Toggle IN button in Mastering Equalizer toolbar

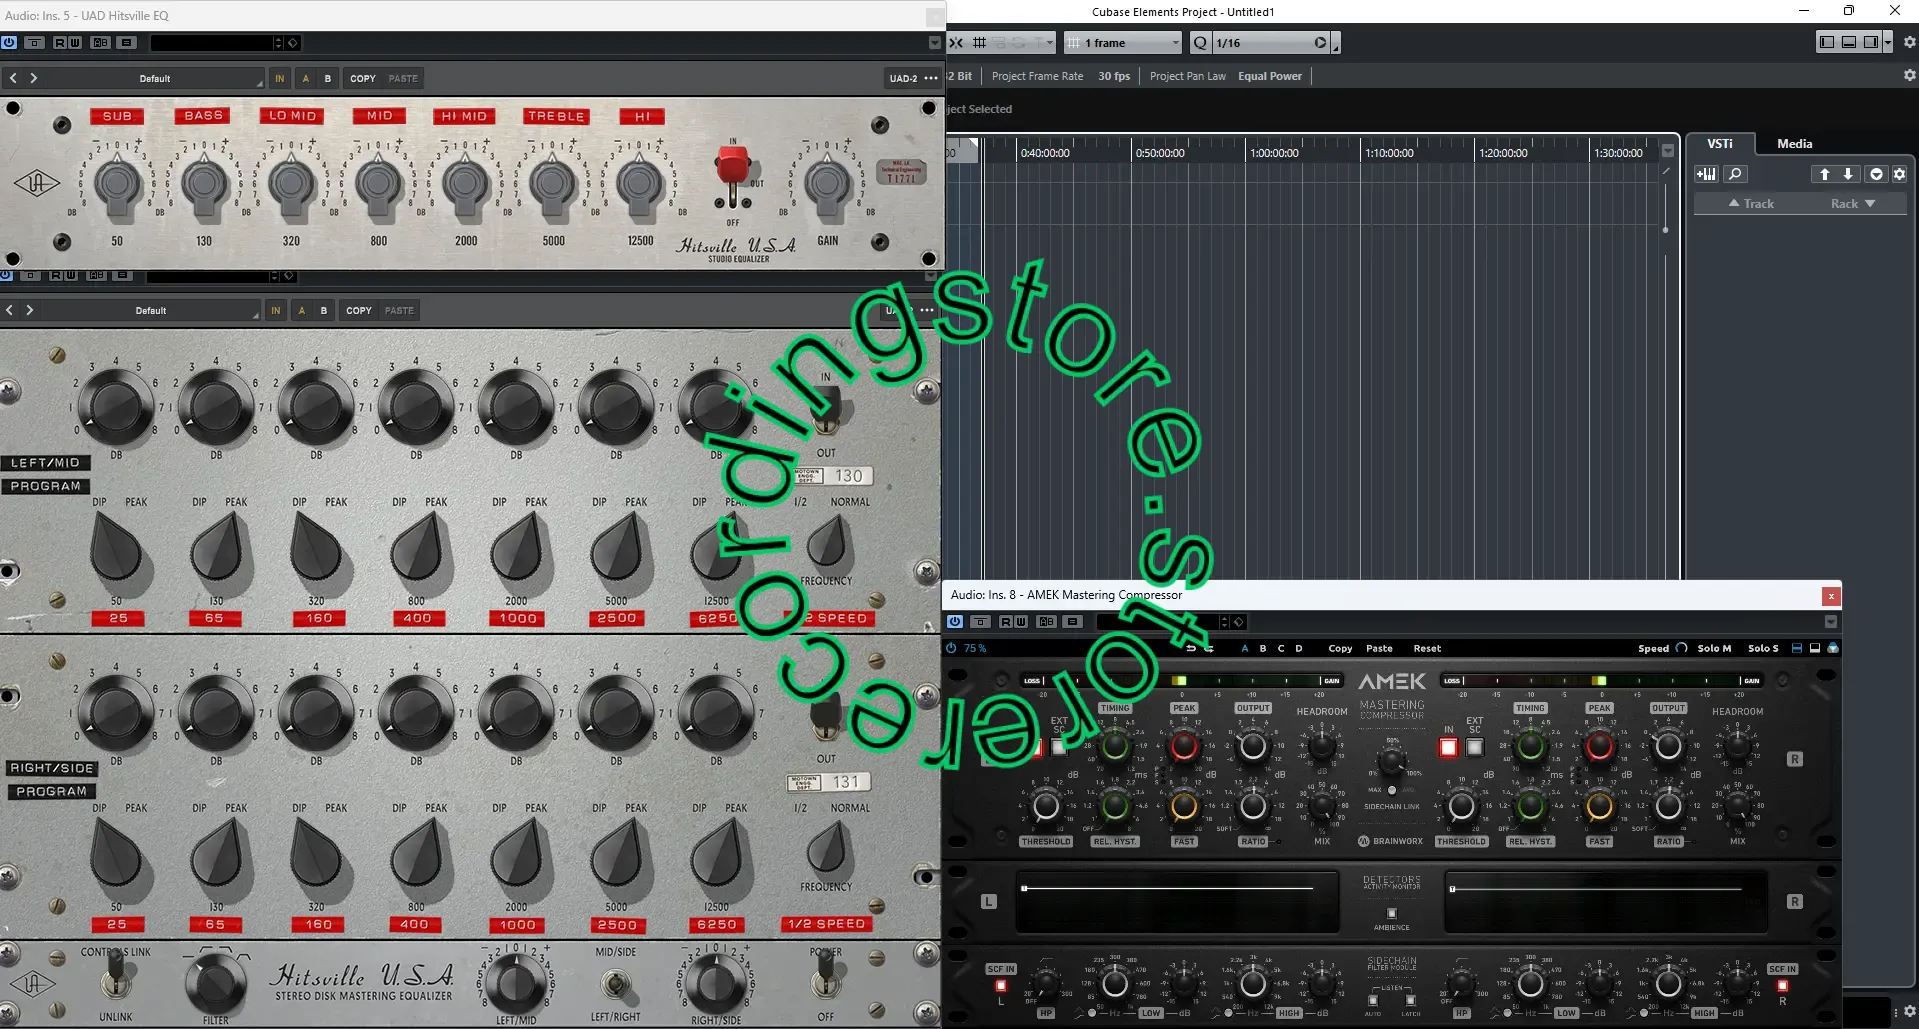tap(275, 310)
